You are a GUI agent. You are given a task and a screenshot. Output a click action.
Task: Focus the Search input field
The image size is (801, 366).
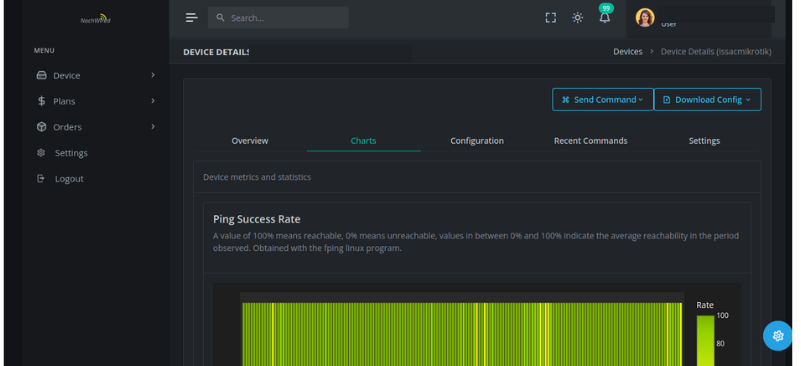click(278, 18)
